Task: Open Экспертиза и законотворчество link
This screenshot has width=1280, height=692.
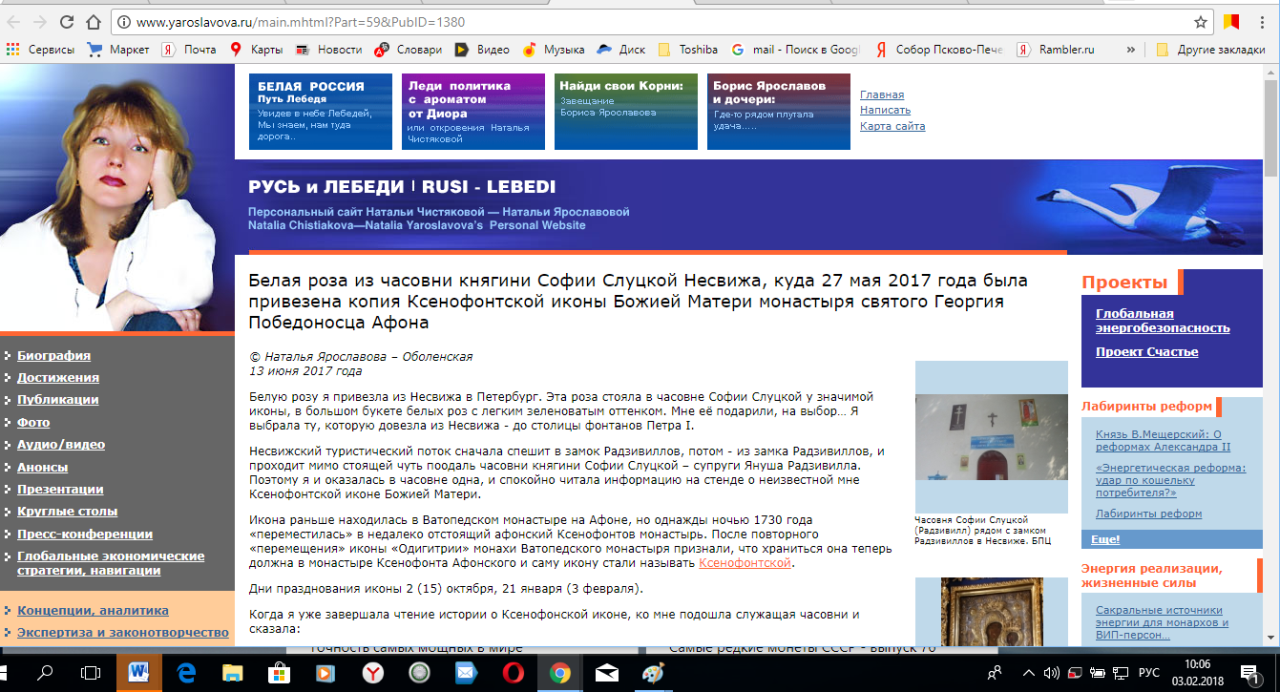Action: [x=123, y=632]
